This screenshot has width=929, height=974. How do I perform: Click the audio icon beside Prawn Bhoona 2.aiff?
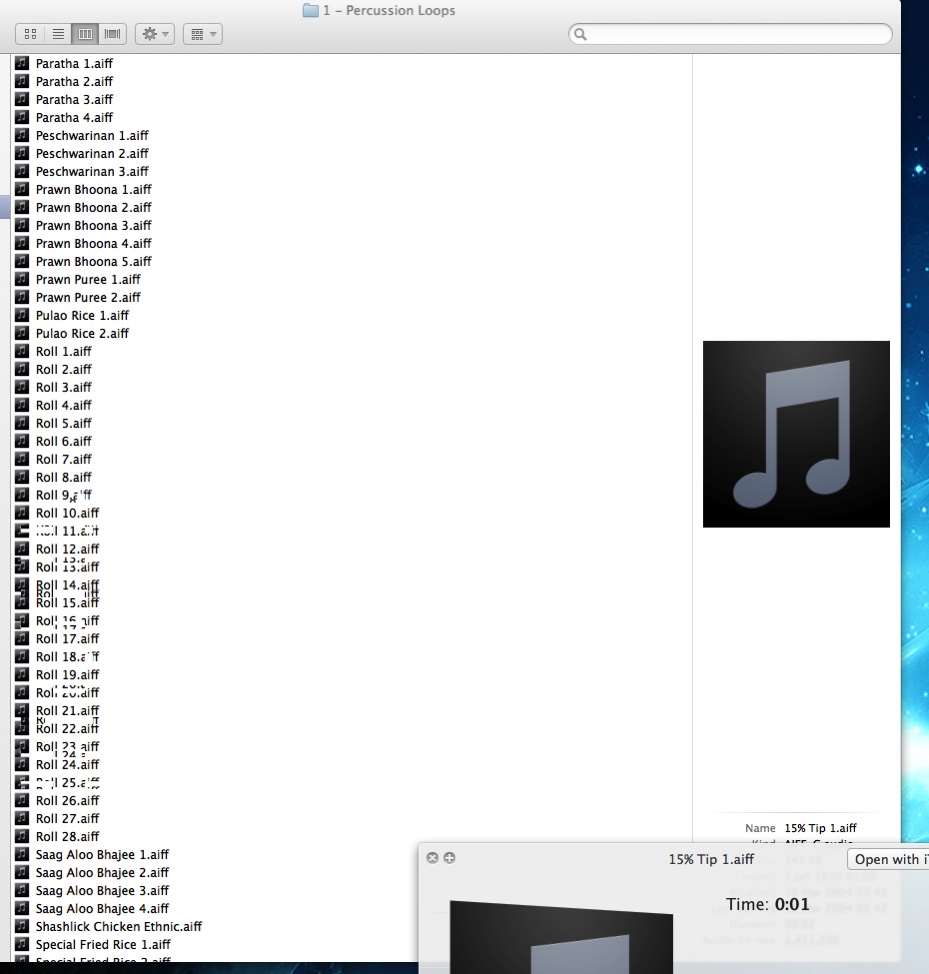pos(22,207)
